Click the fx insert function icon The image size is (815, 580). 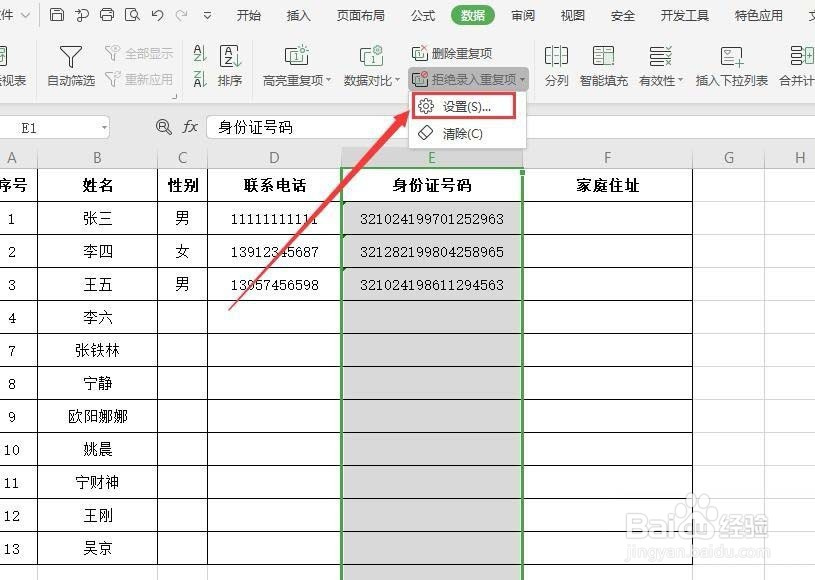tap(190, 127)
